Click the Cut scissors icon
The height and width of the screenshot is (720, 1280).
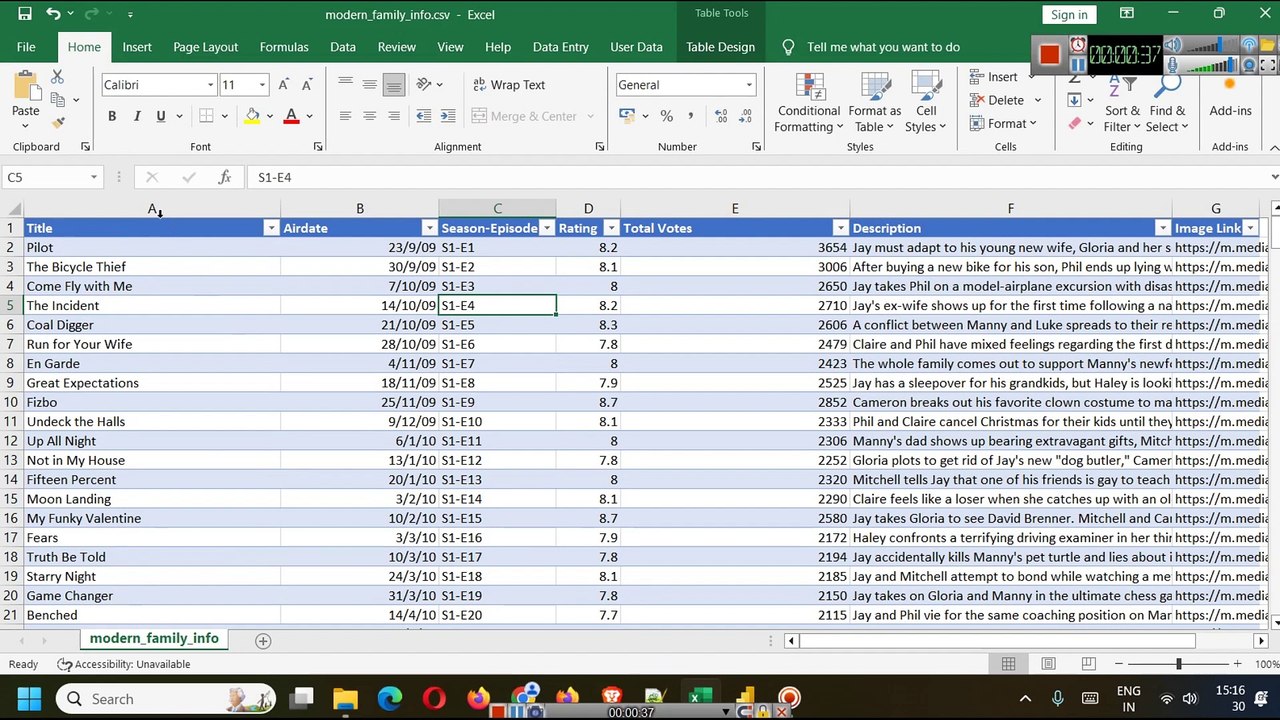57,78
